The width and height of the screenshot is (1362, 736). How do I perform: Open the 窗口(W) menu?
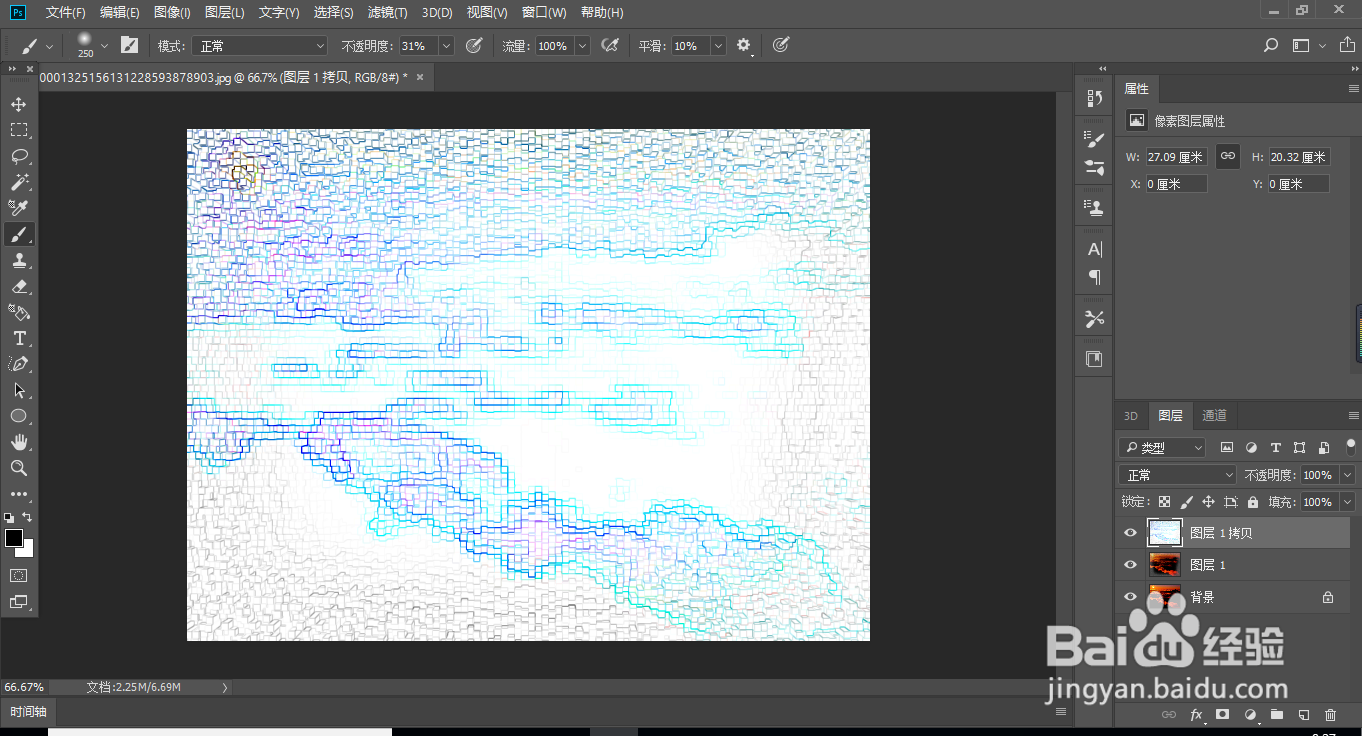click(x=544, y=12)
